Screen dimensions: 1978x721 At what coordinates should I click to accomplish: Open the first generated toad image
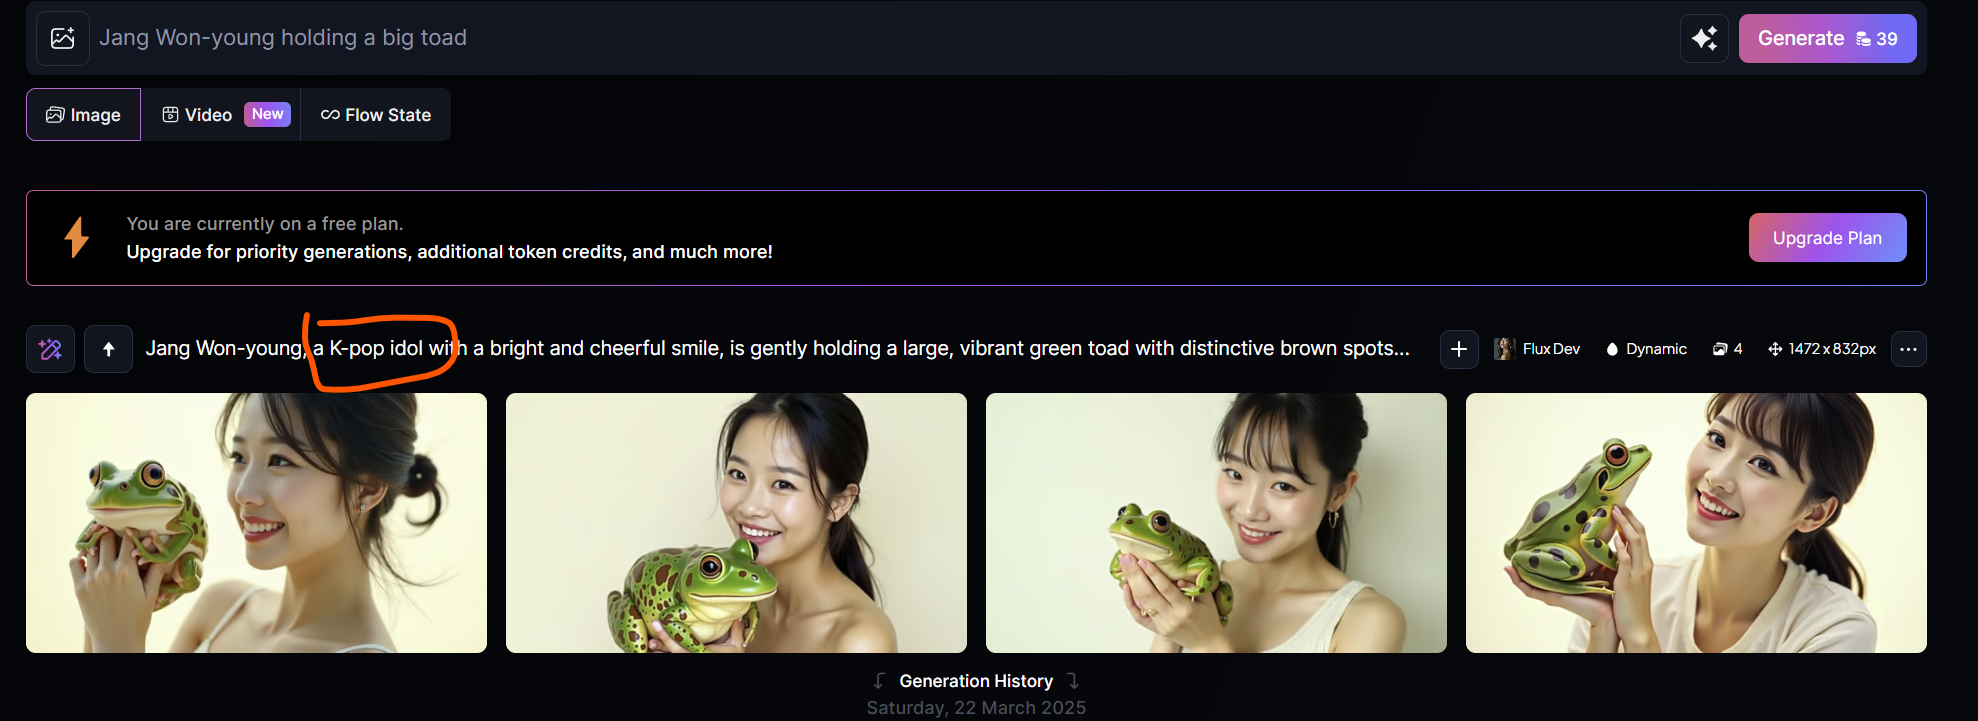(256, 523)
